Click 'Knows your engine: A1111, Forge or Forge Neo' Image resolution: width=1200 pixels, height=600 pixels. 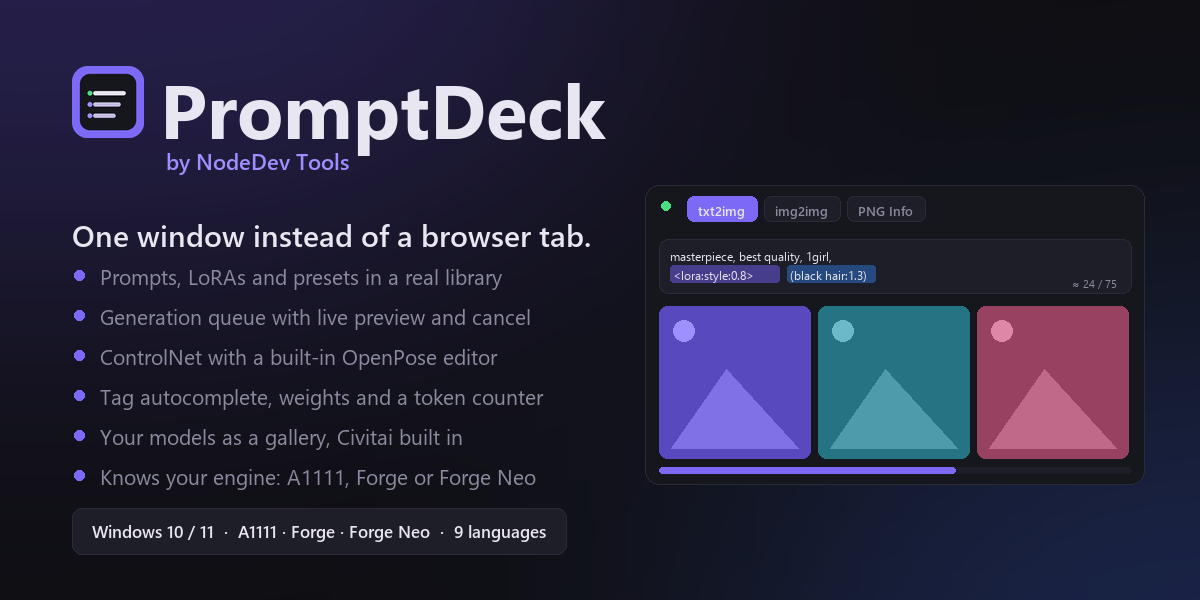(x=318, y=478)
